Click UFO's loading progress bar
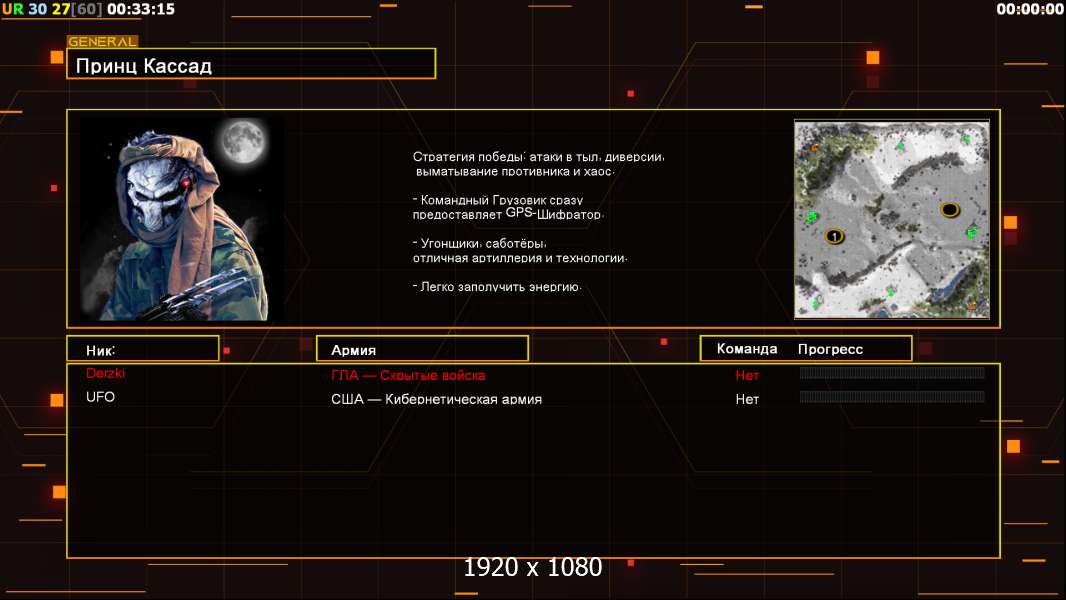1066x600 pixels. [892, 397]
